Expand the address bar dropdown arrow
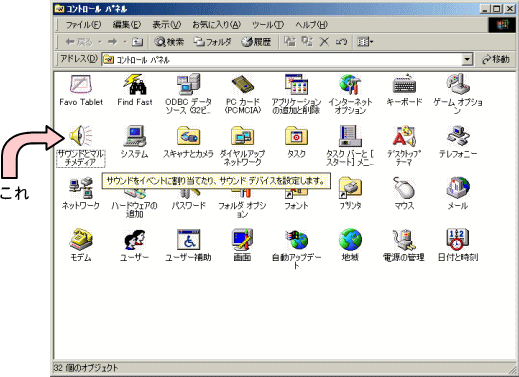The height and width of the screenshot is (377, 519). pos(467,60)
